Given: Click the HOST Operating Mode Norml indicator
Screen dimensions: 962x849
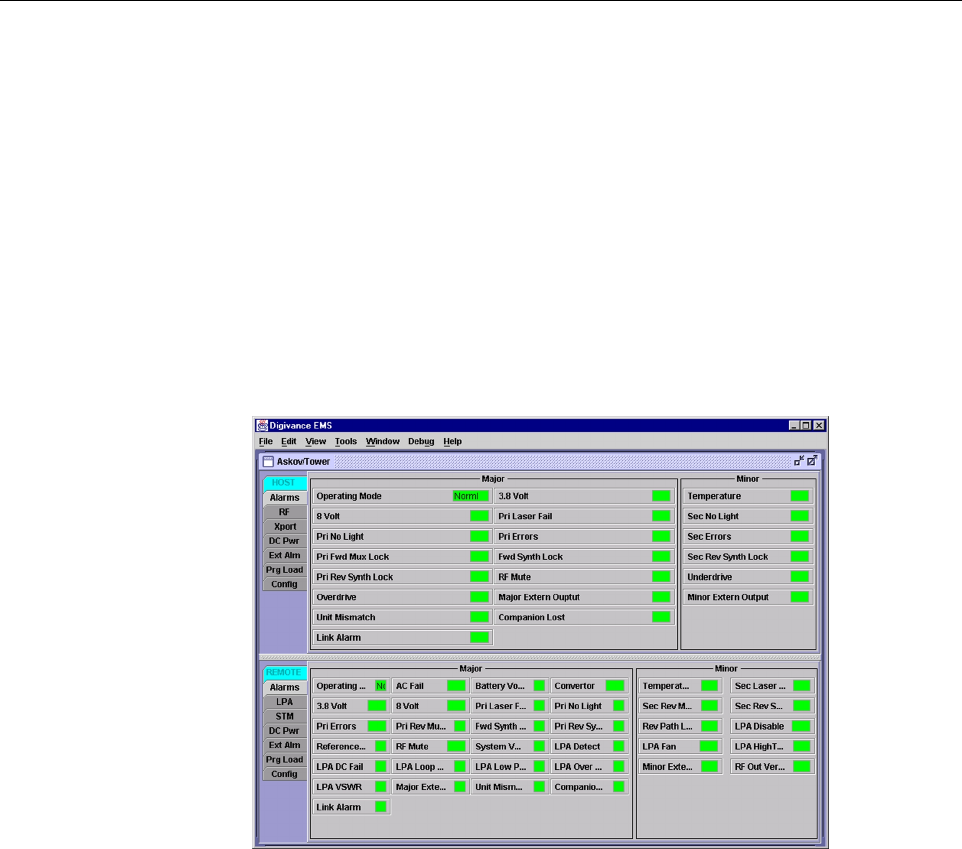Looking at the screenshot, I should pyautogui.click(x=471, y=496).
